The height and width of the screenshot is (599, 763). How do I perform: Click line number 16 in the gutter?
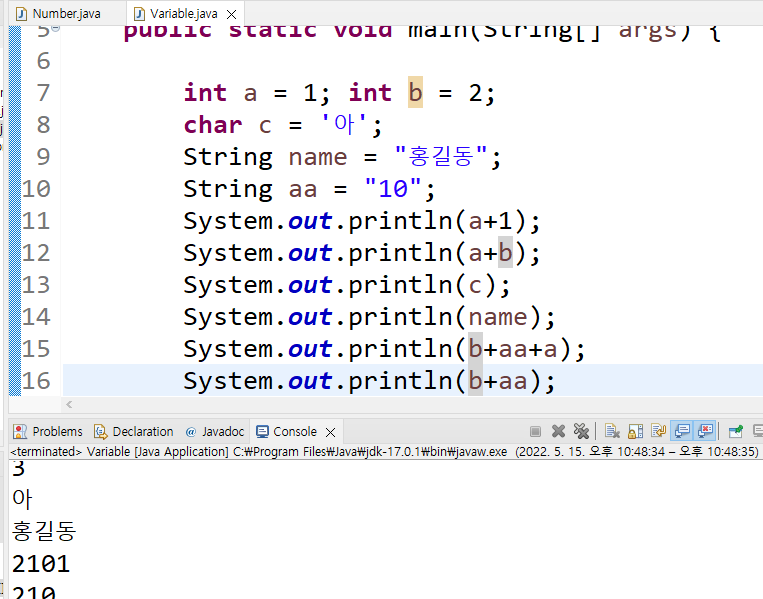point(36,381)
